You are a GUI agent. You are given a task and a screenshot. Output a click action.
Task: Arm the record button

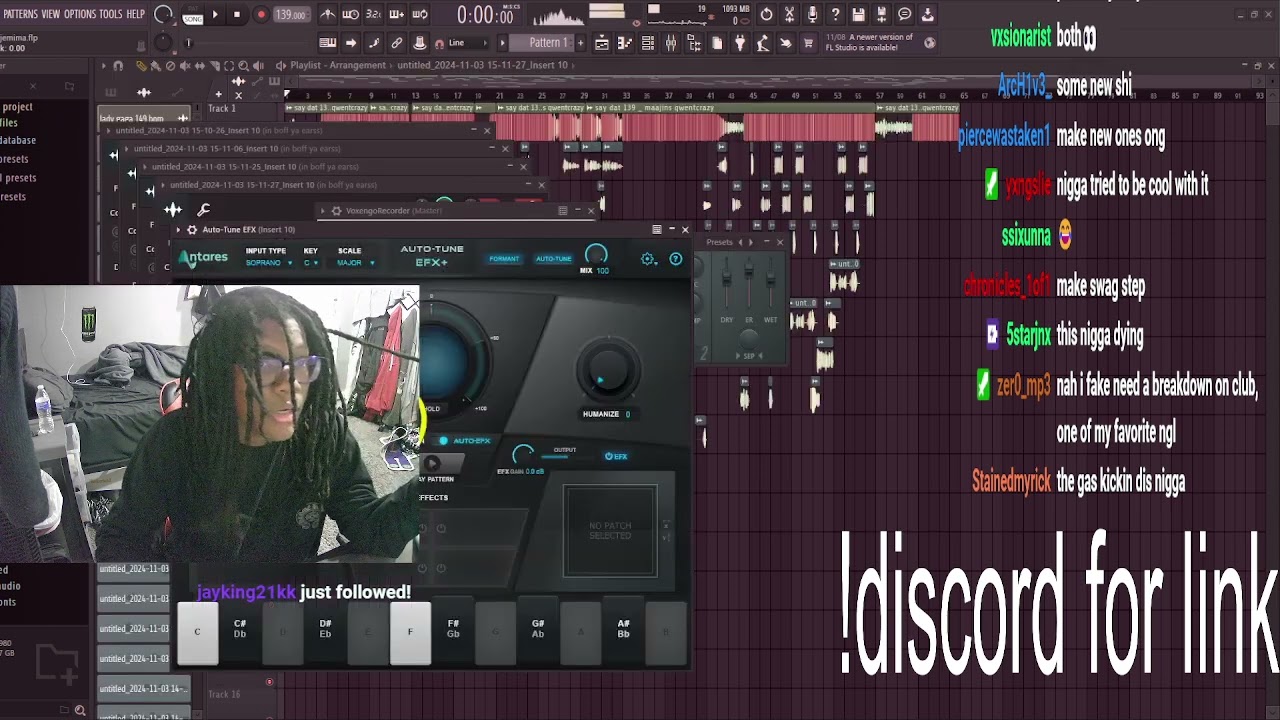click(x=261, y=15)
